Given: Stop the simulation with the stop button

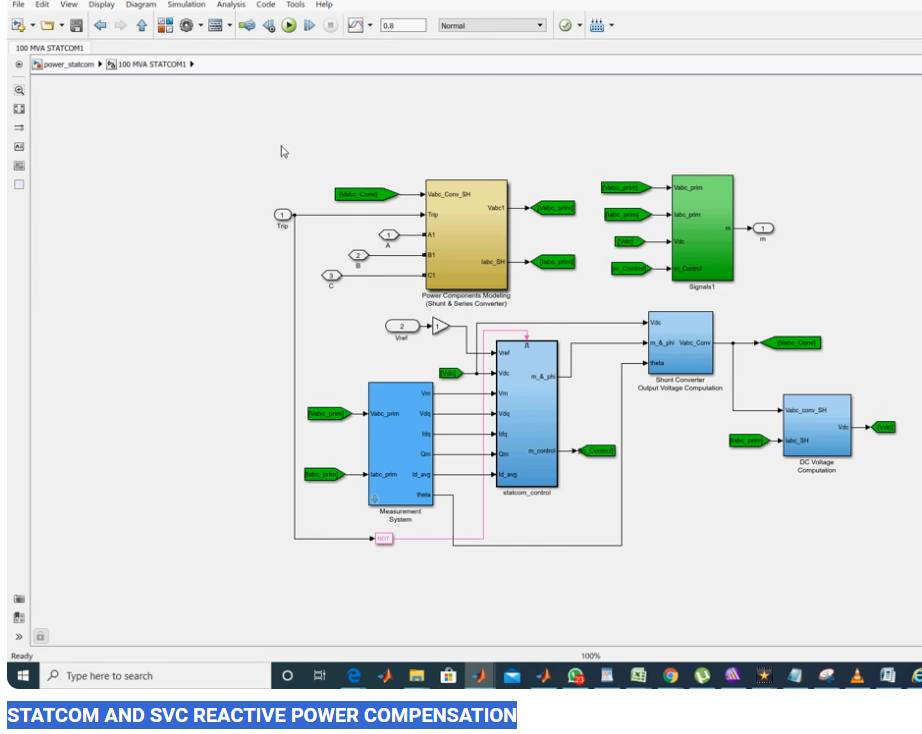Looking at the screenshot, I should [x=330, y=25].
